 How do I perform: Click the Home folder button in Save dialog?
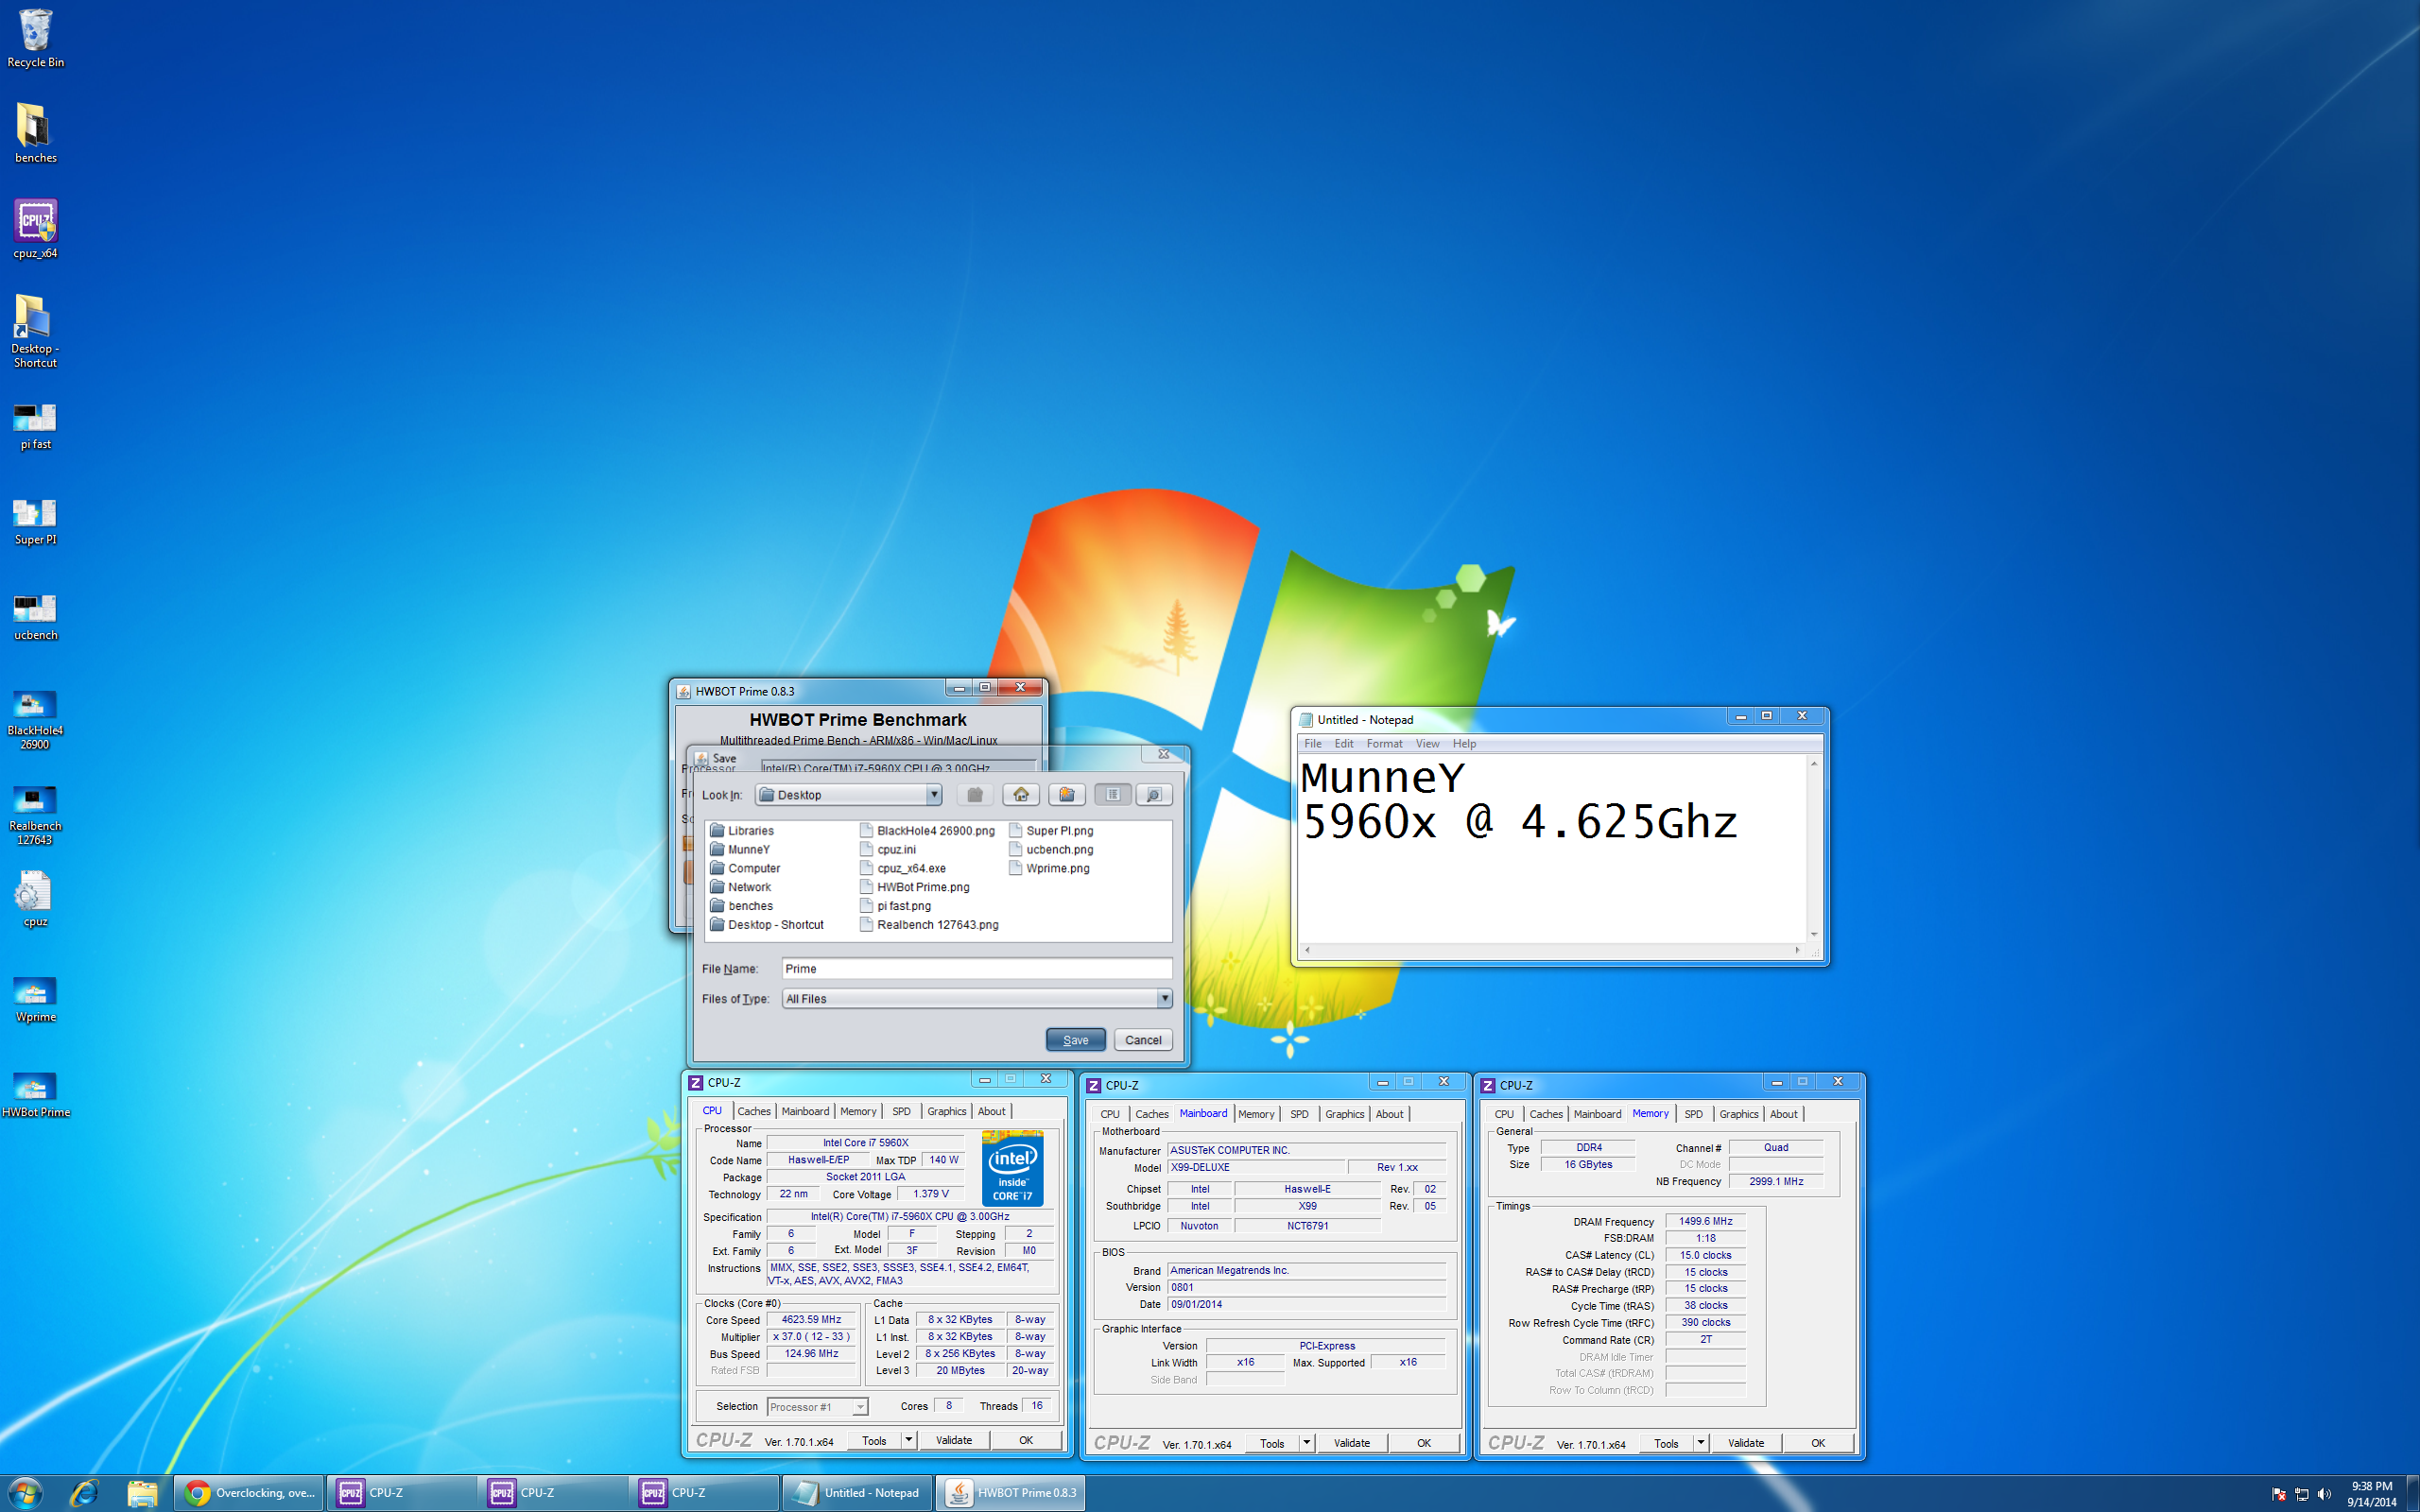click(x=1020, y=794)
